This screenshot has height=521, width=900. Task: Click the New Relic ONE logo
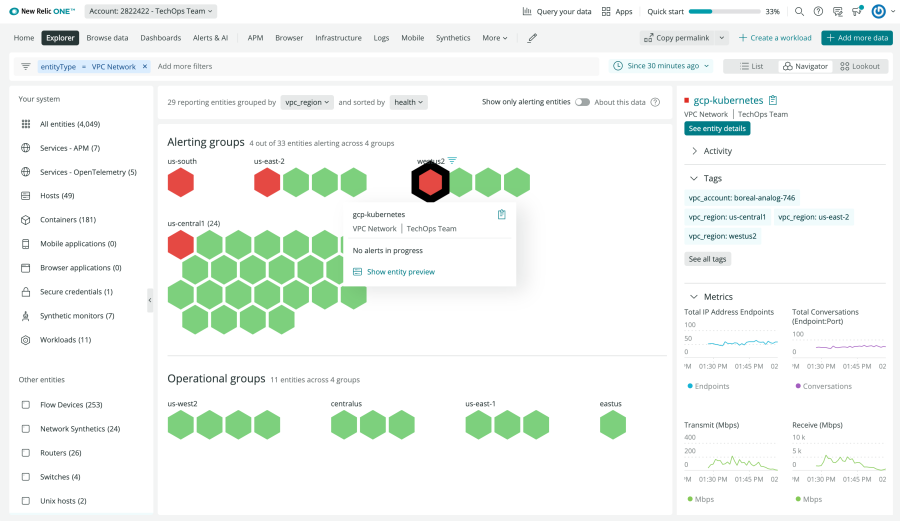click(42, 11)
